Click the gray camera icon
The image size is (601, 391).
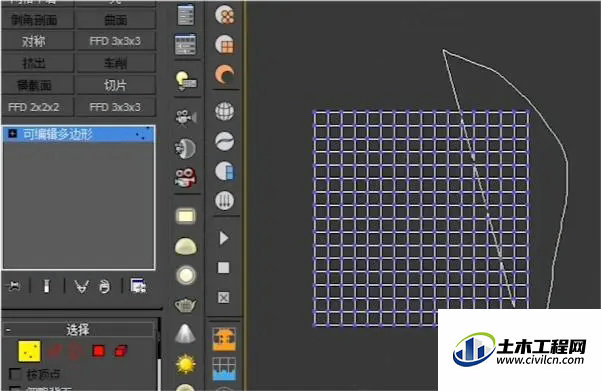coord(186,117)
